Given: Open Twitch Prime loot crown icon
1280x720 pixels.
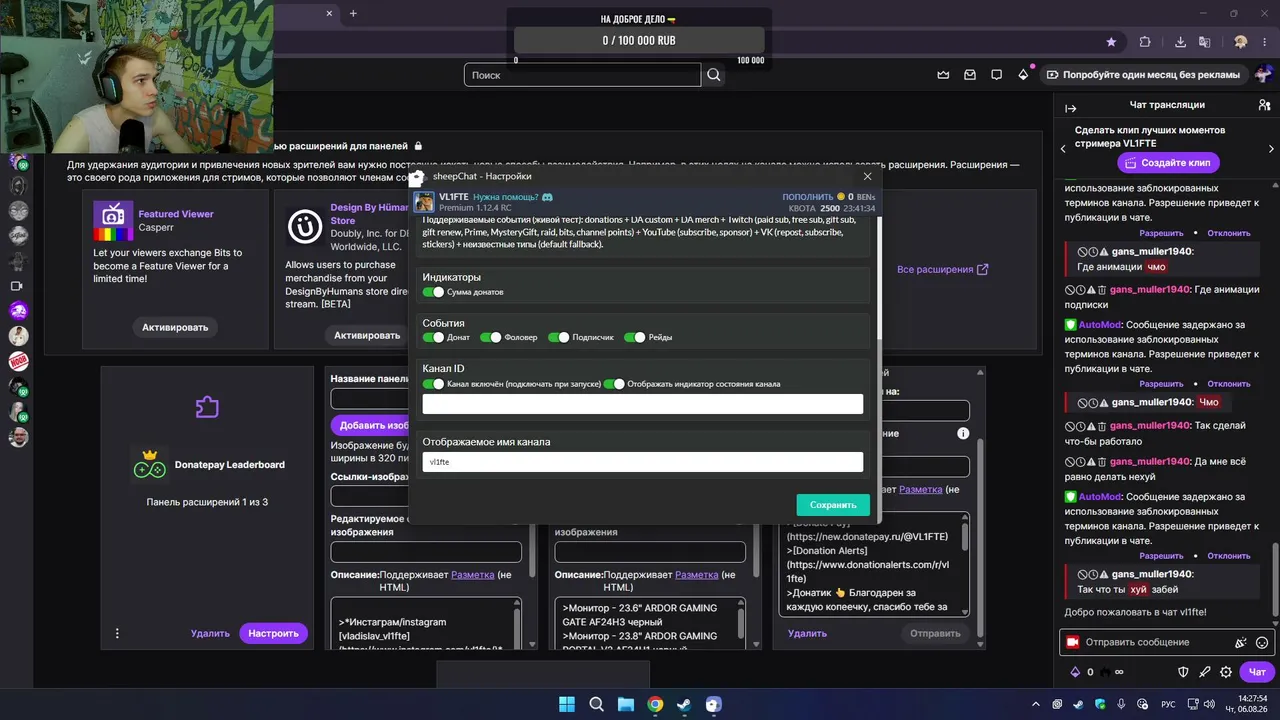Looking at the screenshot, I should (943, 75).
